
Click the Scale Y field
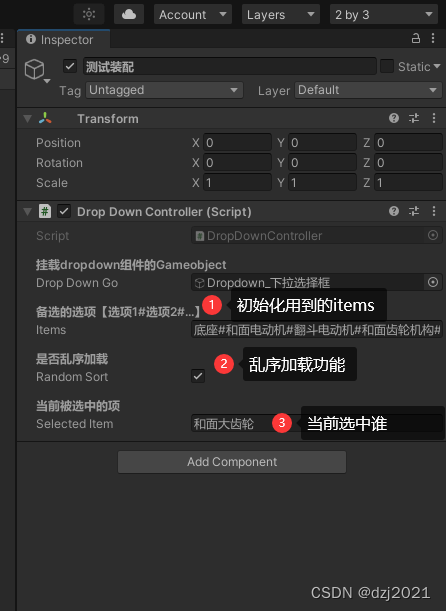tap(322, 182)
